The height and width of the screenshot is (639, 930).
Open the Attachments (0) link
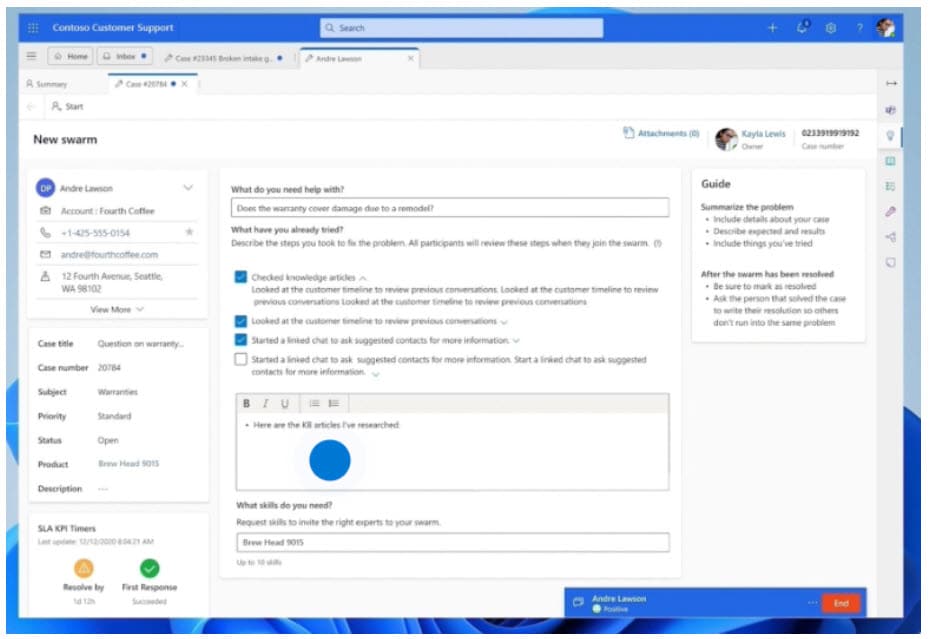point(661,133)
